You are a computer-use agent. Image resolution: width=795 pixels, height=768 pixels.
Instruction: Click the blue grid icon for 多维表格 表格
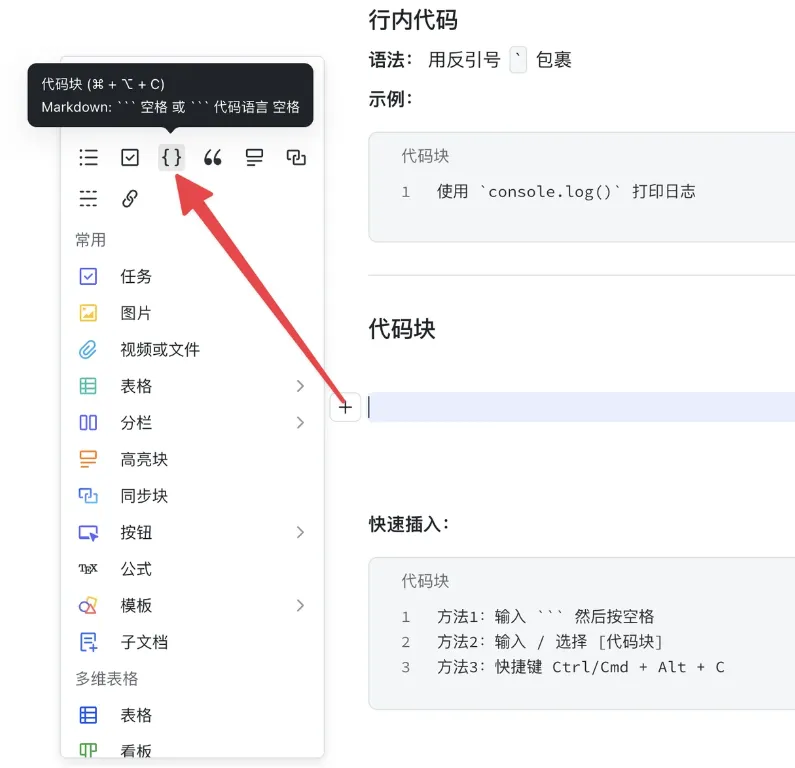coord(88,715)
